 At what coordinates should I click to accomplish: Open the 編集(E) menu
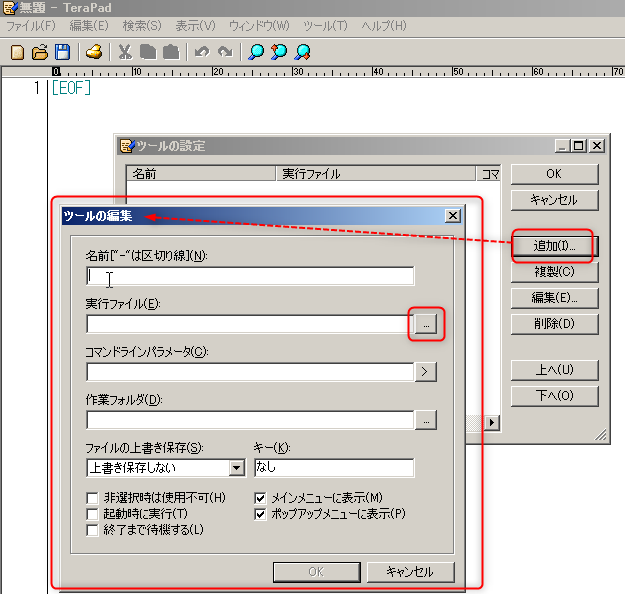point(89,26)
